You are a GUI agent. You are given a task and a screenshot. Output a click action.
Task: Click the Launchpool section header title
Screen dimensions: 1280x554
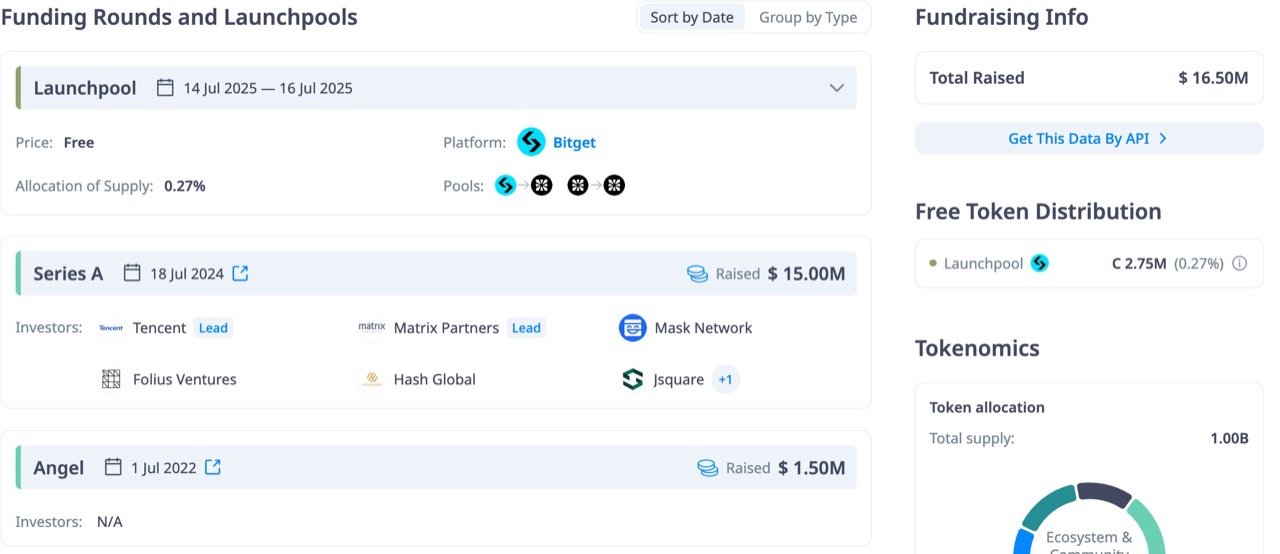[85, 88]
